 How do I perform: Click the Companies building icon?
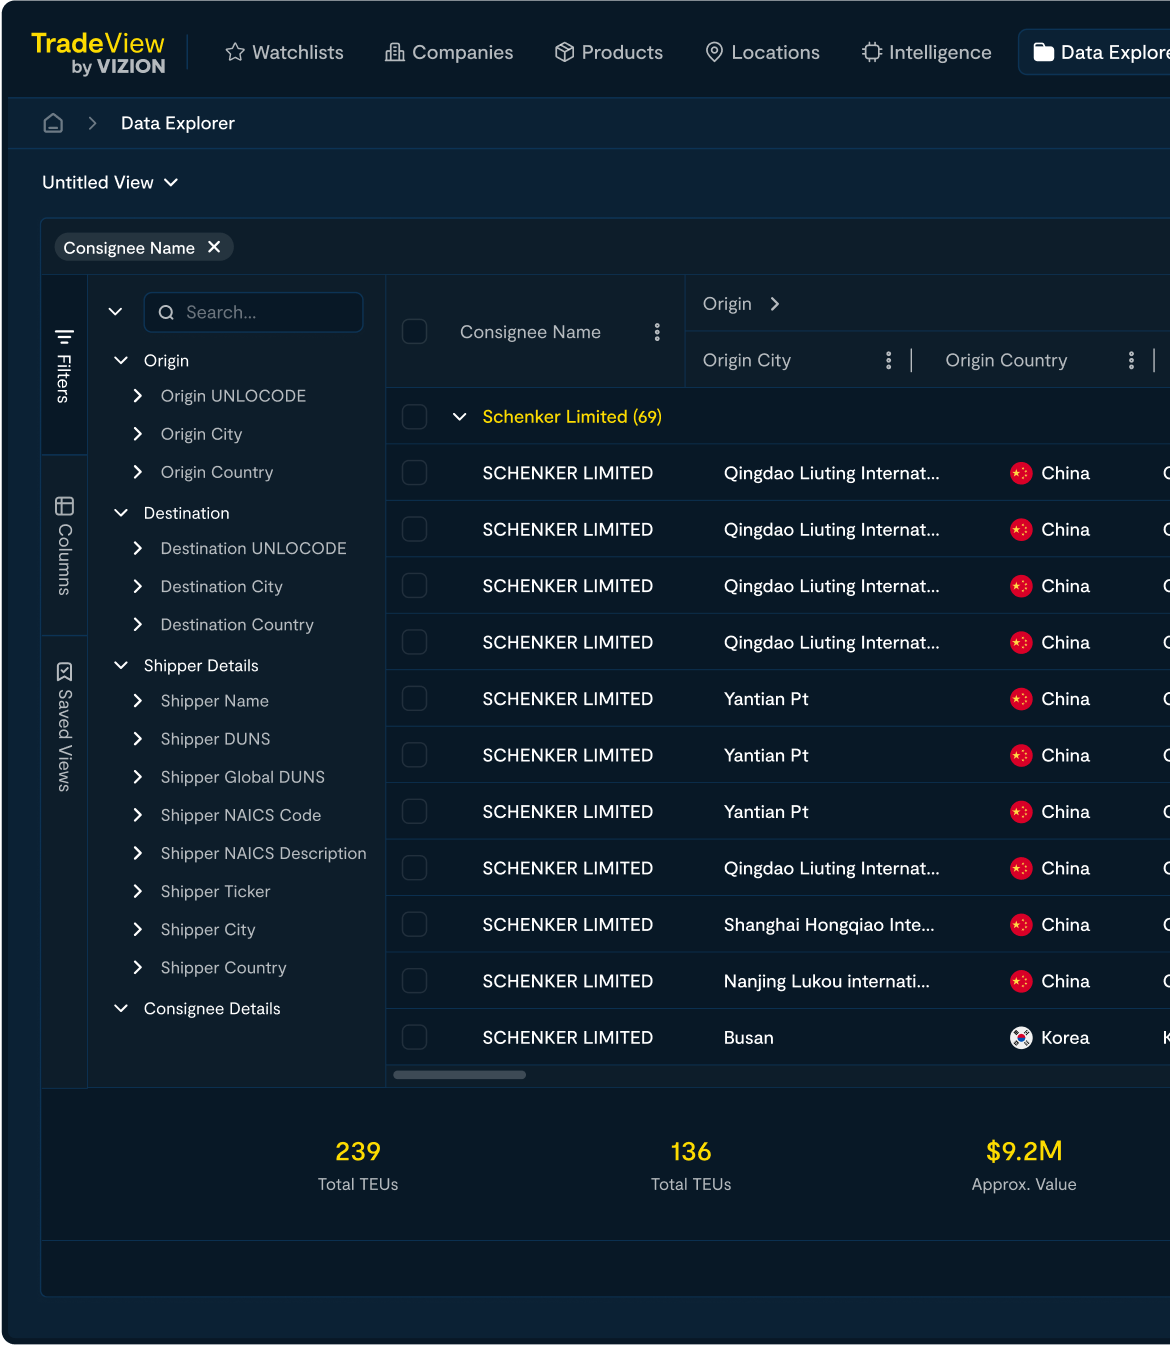395,52
